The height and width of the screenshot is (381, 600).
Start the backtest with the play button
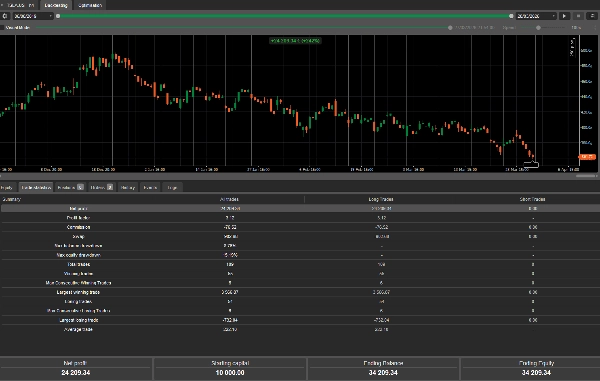[x=564, y=16]
